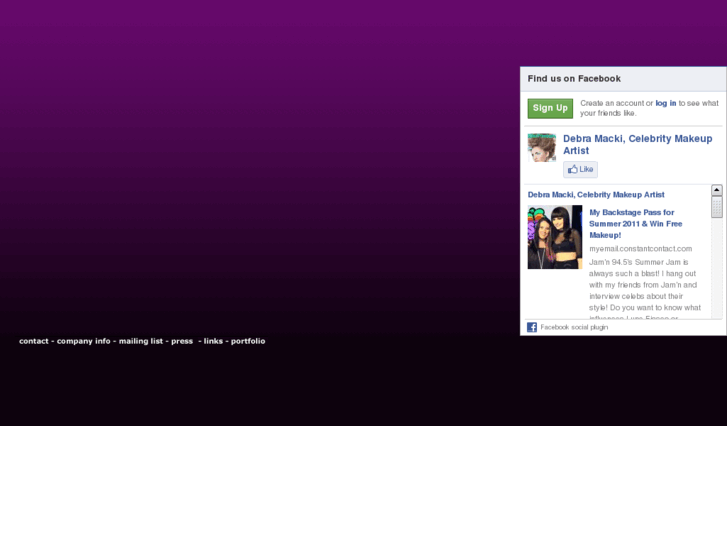Screen dimensions: 727x545
Task: Open the company info footer link
Action: tap(83, 341)
